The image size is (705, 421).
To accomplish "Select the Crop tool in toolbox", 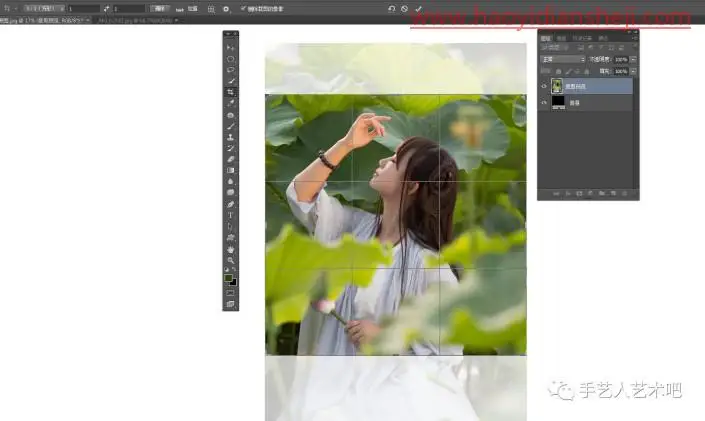I will click(x=231, y=92).
